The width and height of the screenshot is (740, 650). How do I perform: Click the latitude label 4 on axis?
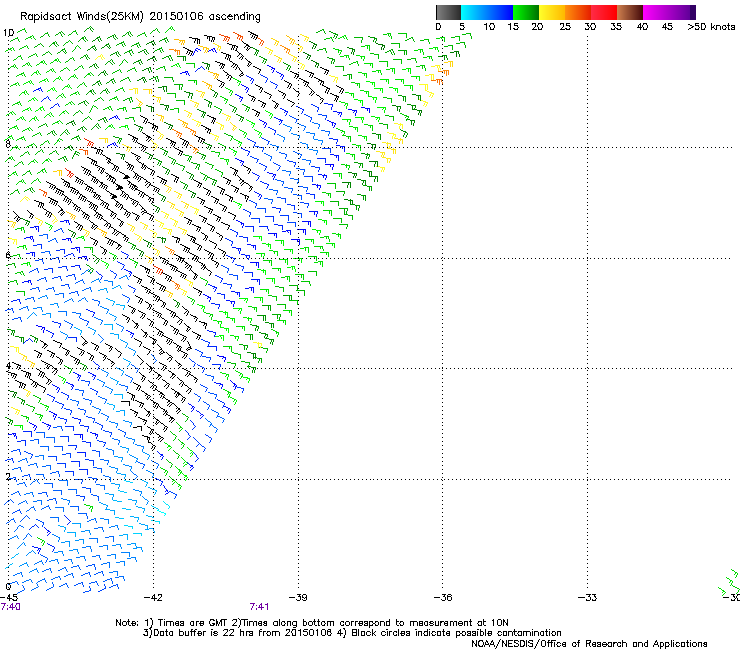tap(8, 366)
